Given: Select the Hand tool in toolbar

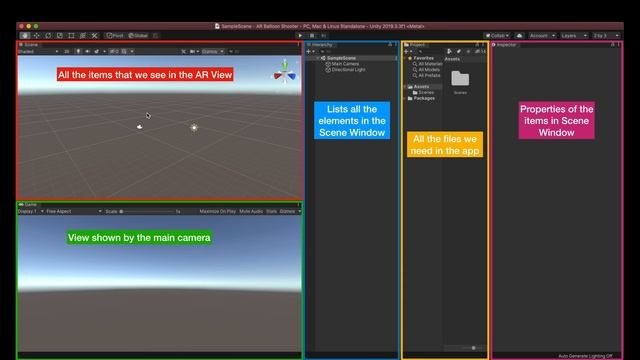Looking at the screenshot, I should click(25, 36).
